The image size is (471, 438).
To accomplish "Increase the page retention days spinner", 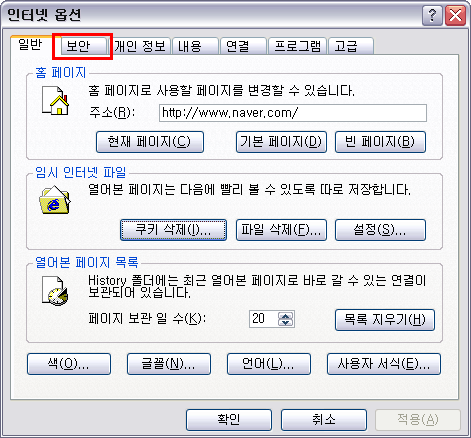I will (286, 315).
